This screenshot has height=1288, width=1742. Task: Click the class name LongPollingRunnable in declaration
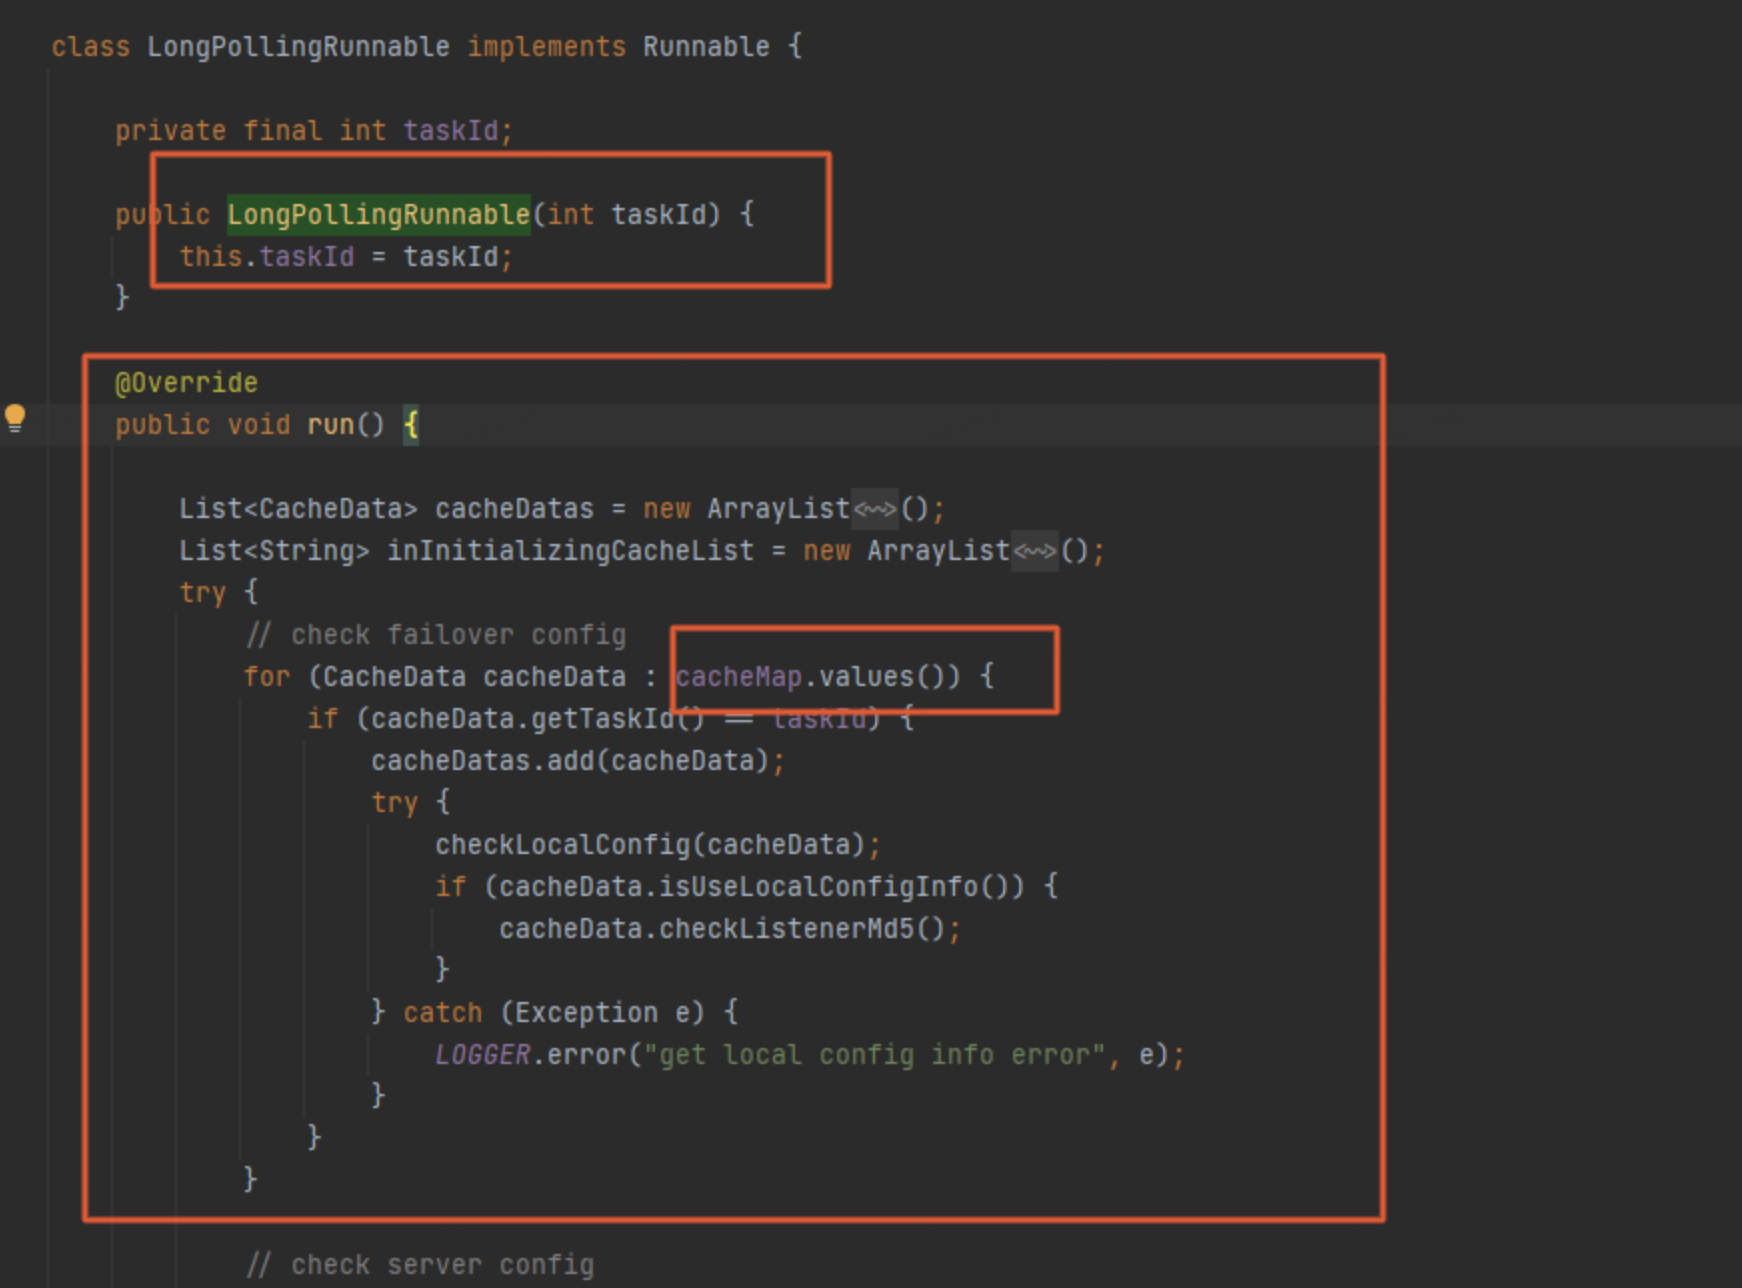click(298, 47)
